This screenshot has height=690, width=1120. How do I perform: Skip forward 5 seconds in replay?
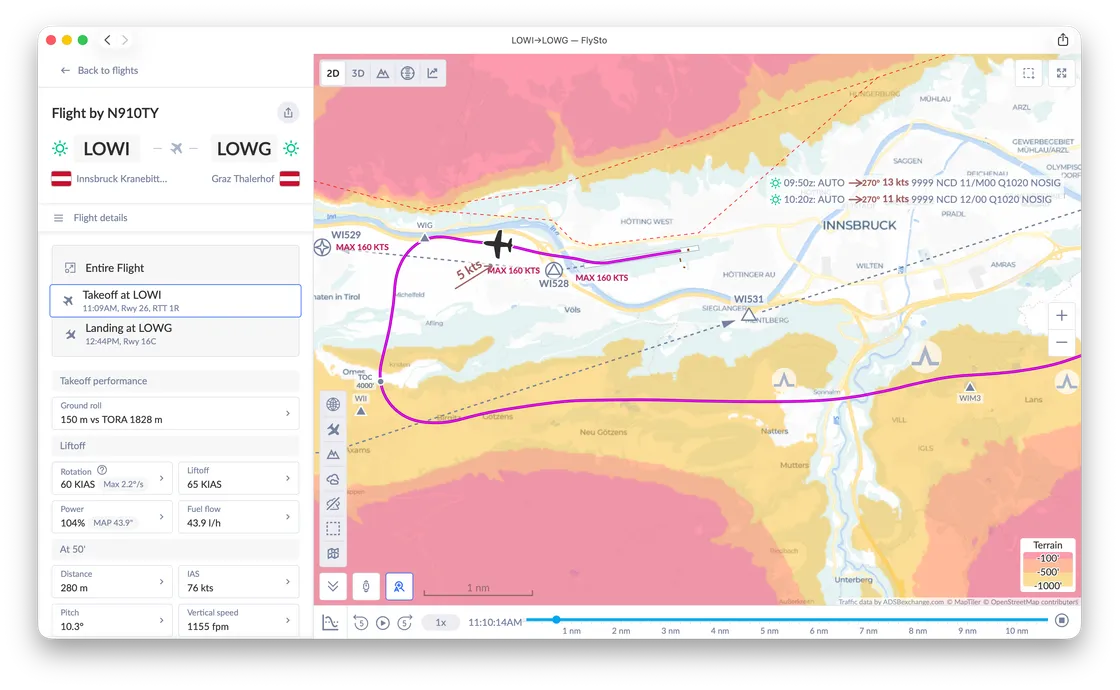click(405, 623)
